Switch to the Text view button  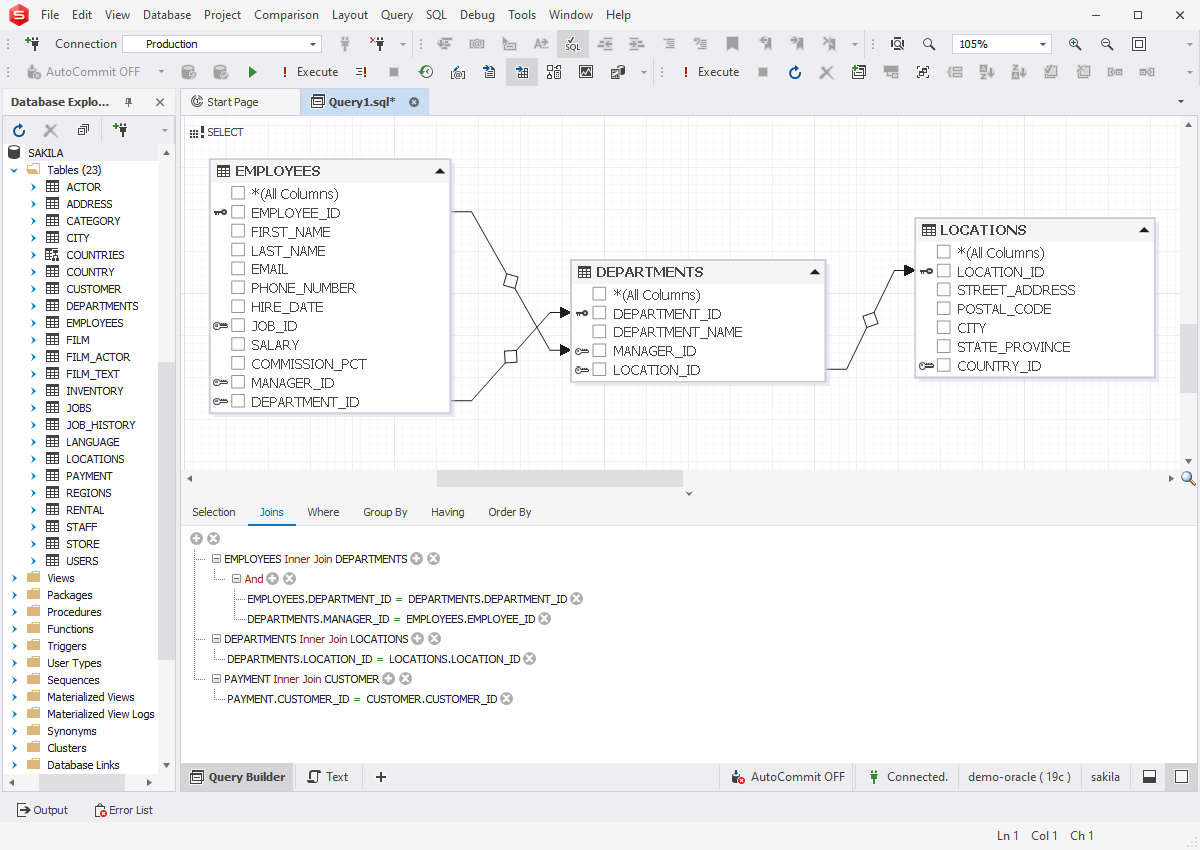click(328, 777)
